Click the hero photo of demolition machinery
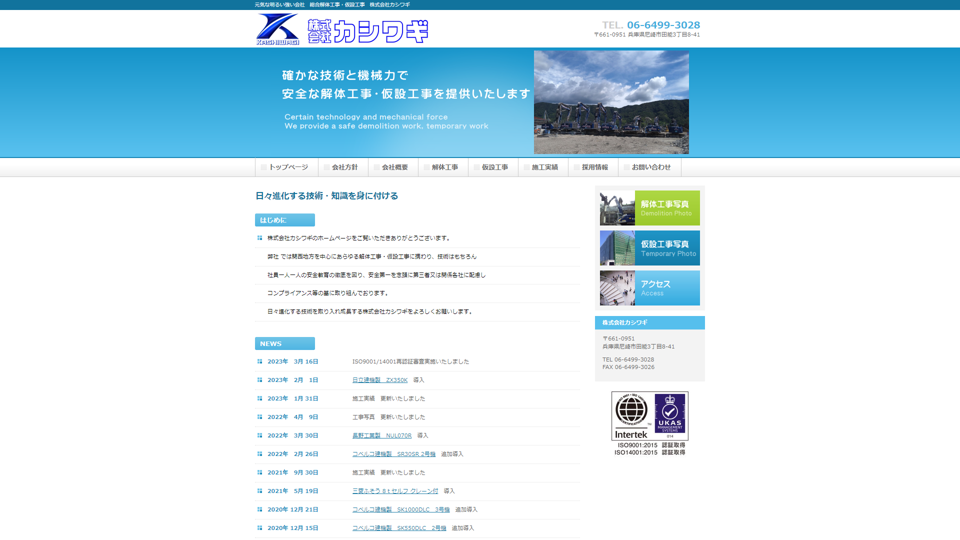Image resolution: width=960 pixels, height=540 pixels. [611, 103]
